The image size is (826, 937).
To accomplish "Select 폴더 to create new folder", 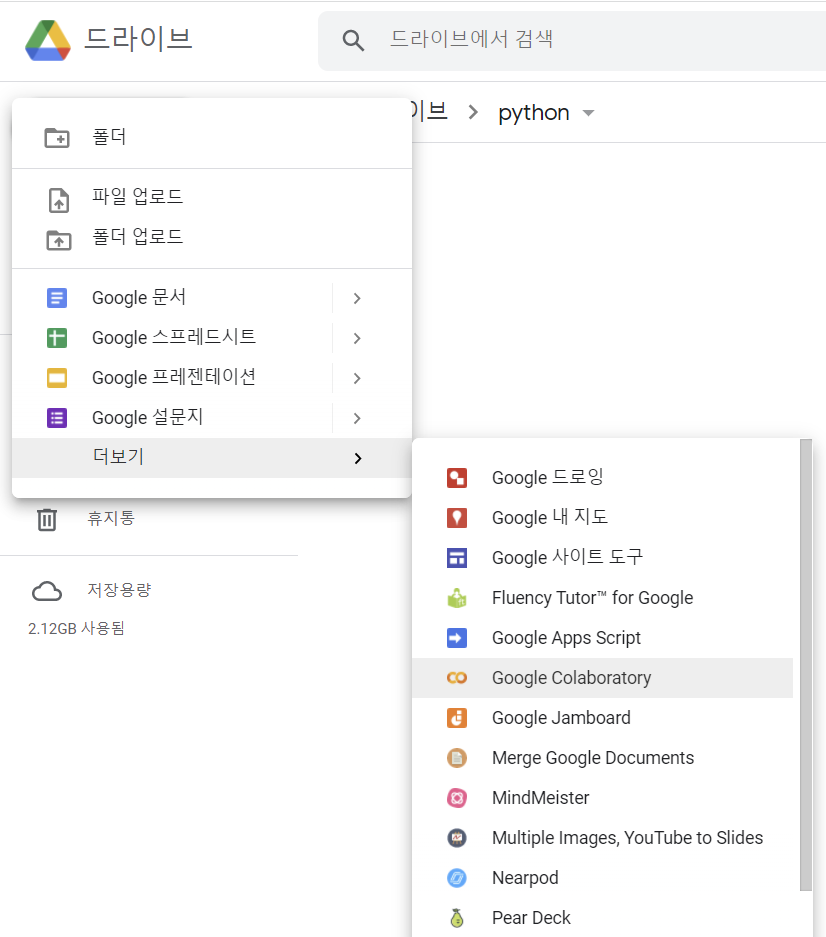I will pos(212,137).
